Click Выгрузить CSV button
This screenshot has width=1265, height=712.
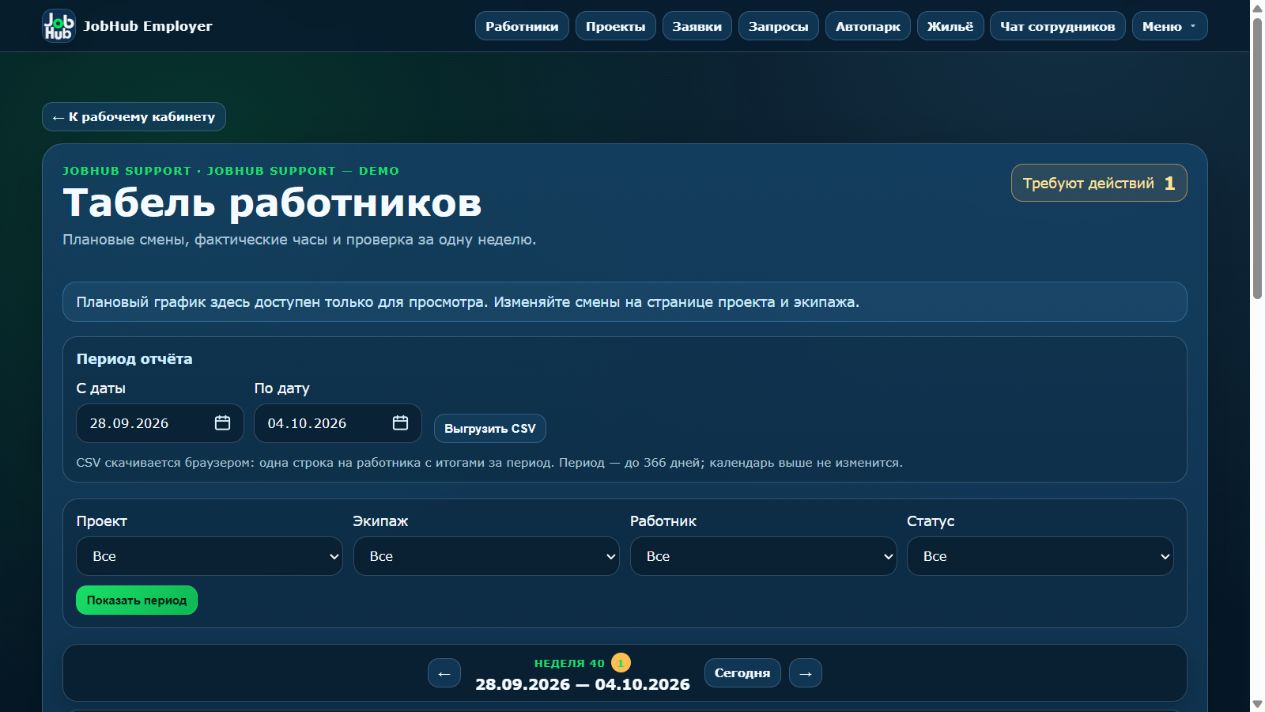[490, 428]
